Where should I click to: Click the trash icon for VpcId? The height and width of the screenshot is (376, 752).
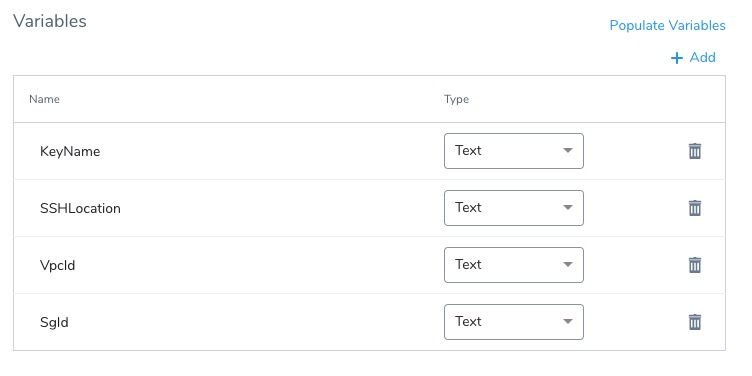tap(694, 265)
